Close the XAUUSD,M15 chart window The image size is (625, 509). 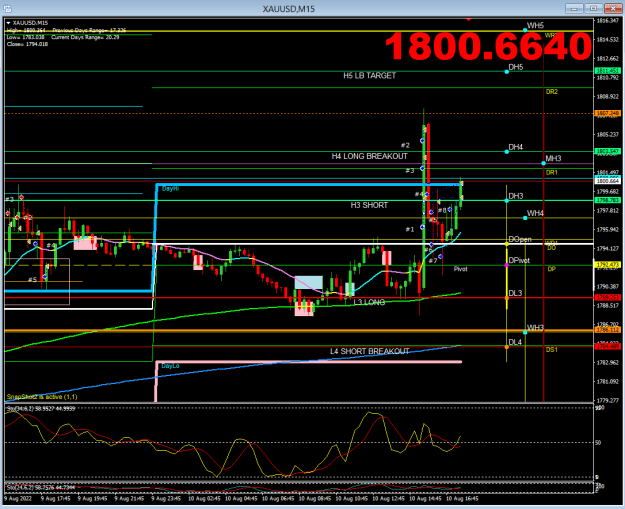[613, 8]
